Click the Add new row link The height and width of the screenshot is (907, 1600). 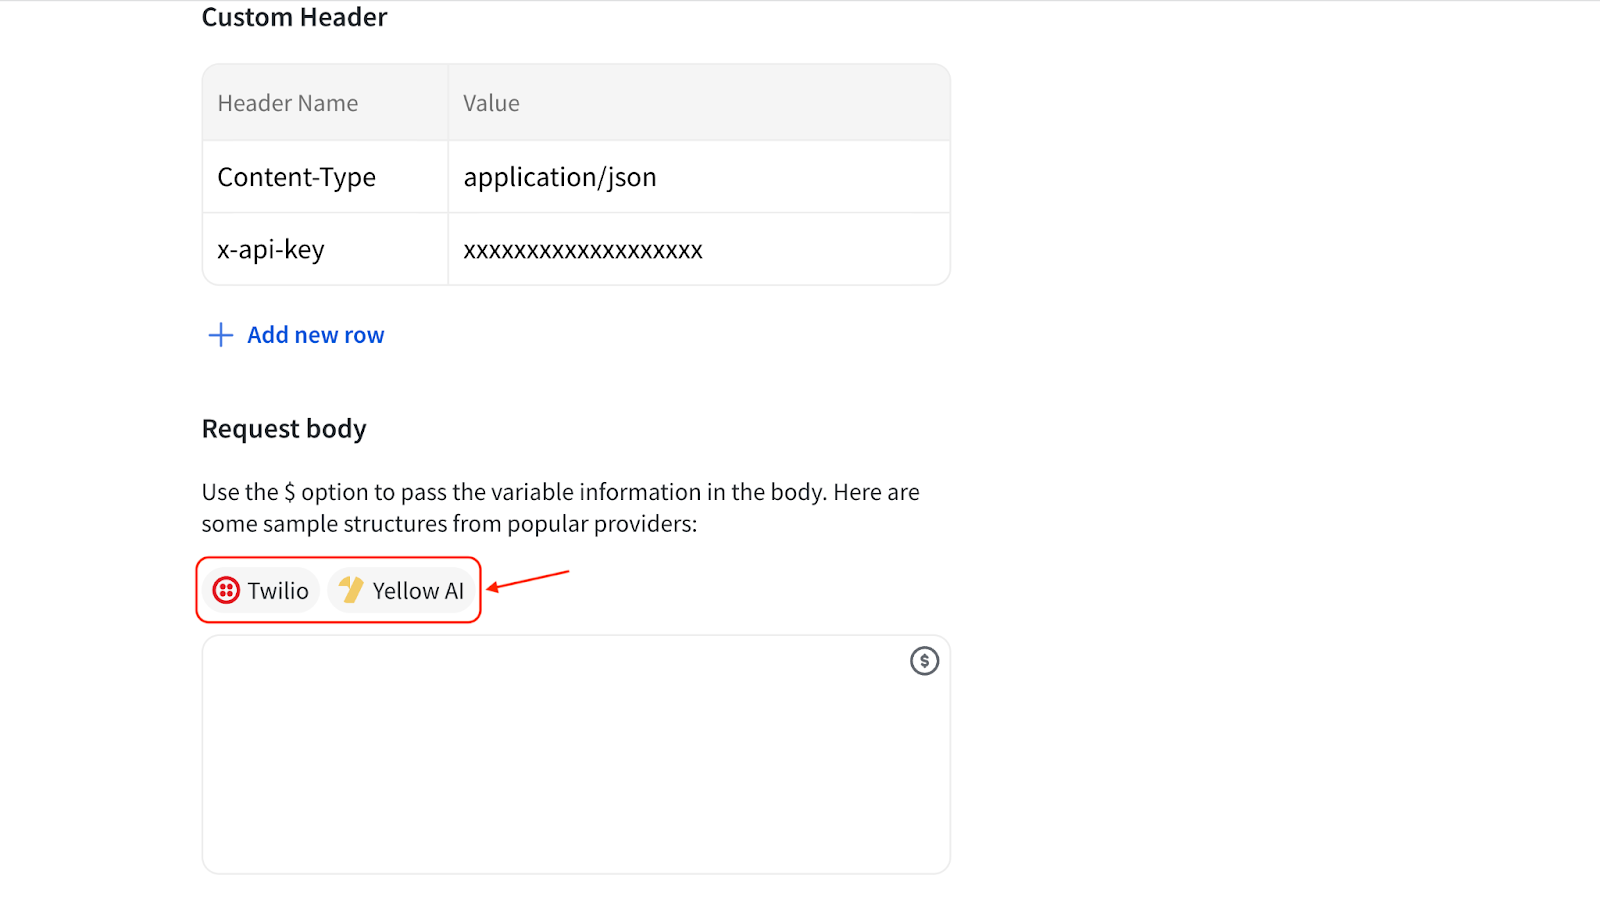315,335
